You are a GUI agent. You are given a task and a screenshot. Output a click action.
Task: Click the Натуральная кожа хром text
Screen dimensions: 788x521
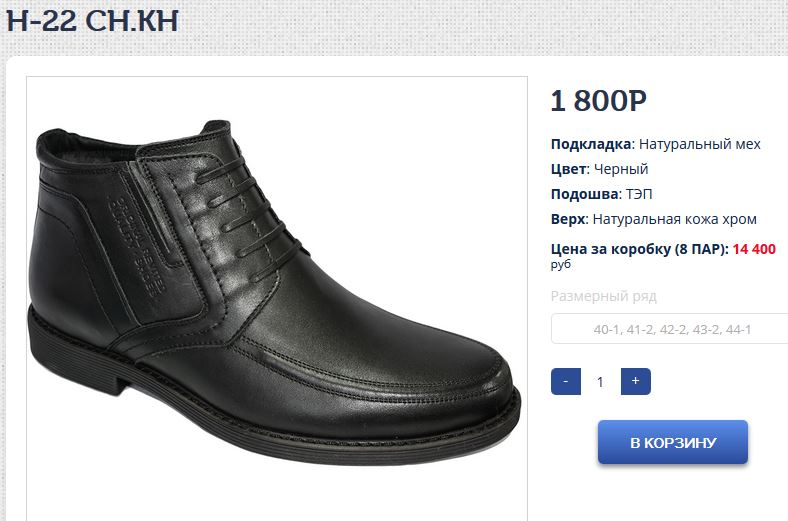674,219
